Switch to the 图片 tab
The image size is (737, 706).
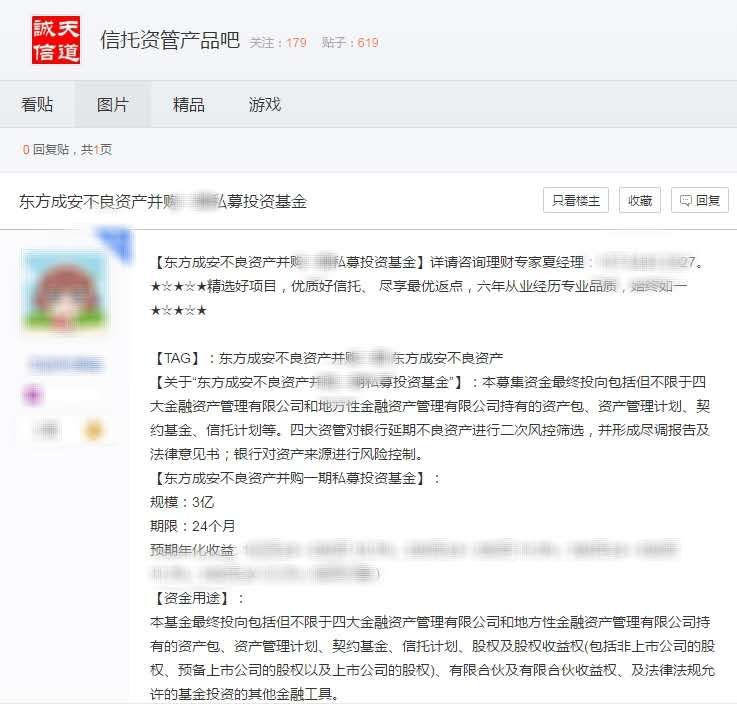pos(113,104)
